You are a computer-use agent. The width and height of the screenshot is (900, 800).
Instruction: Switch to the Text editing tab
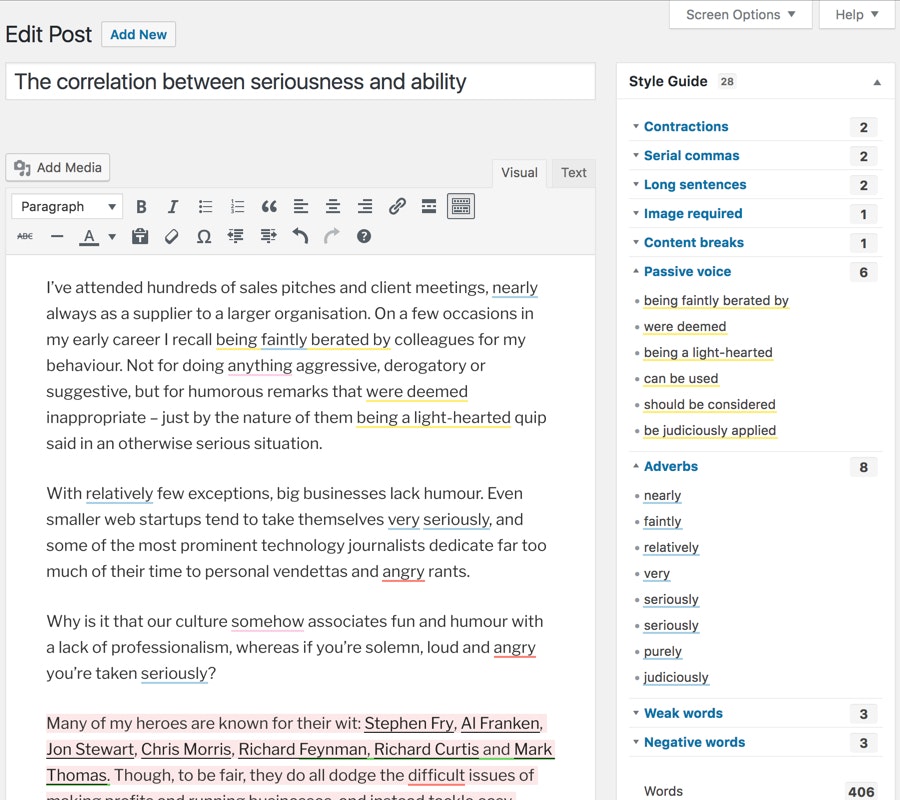pyautogui.click(x=573, y=172)
